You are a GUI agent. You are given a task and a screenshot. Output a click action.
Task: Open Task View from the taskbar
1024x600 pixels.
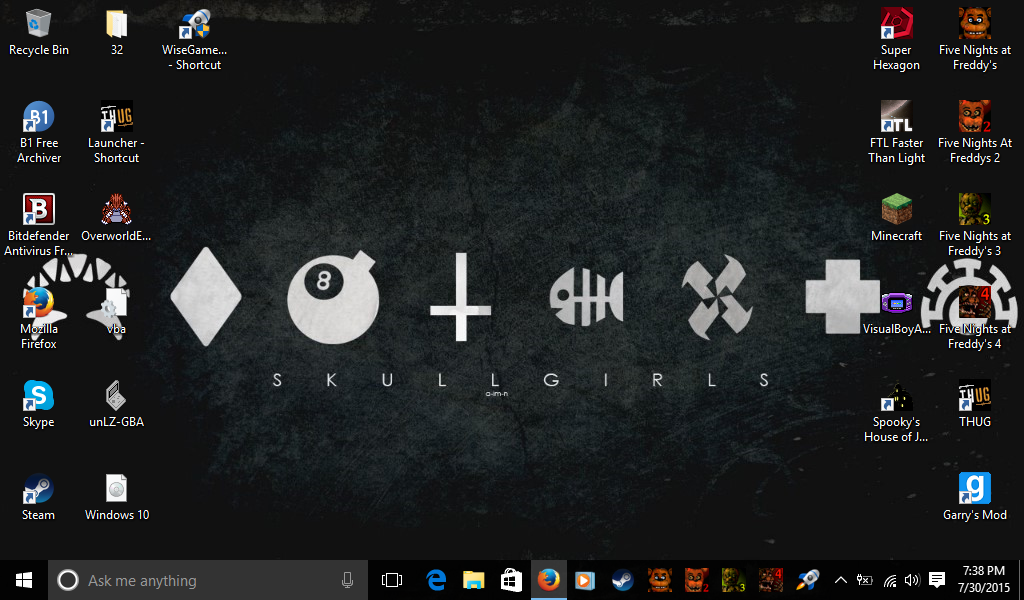pyautogui.click(x=392, y=580)
